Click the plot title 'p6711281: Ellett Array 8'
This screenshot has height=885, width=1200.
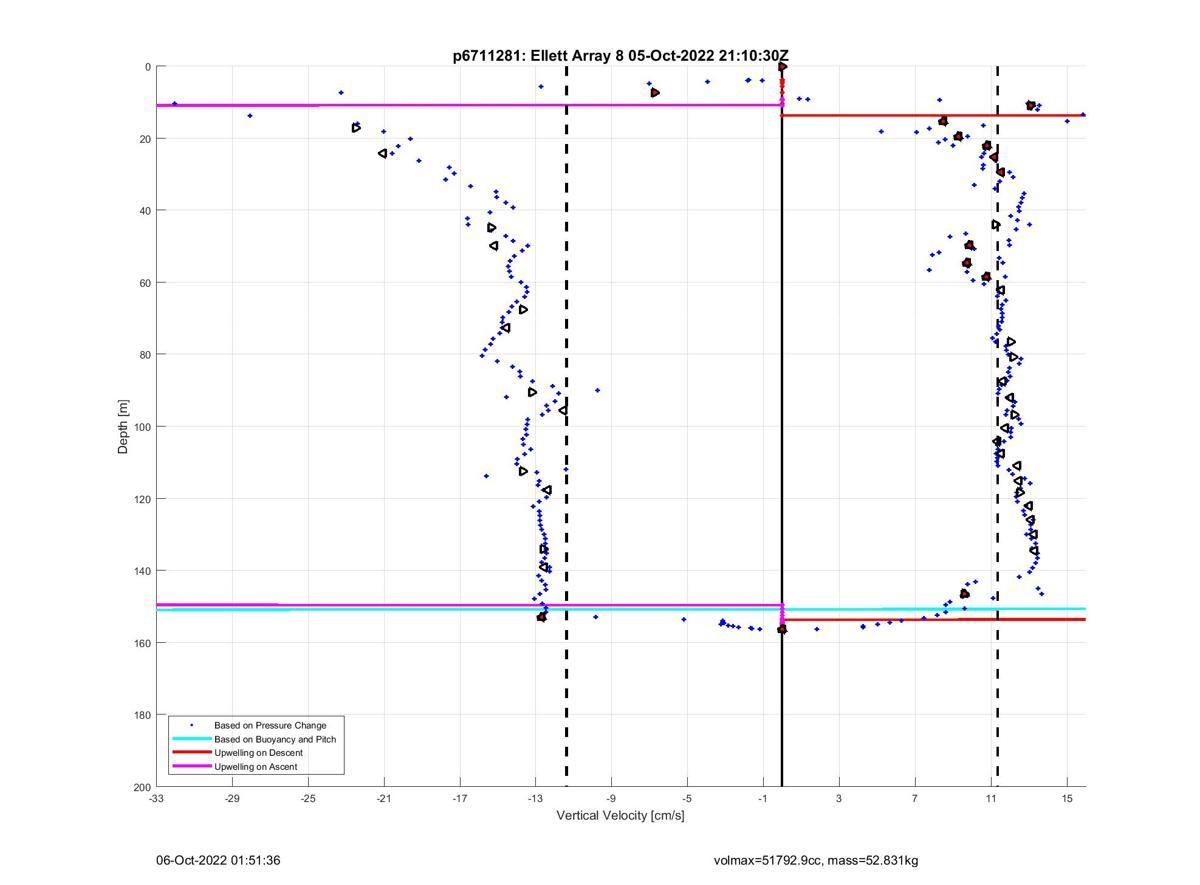pyautogui.click(x=538, y=56)
